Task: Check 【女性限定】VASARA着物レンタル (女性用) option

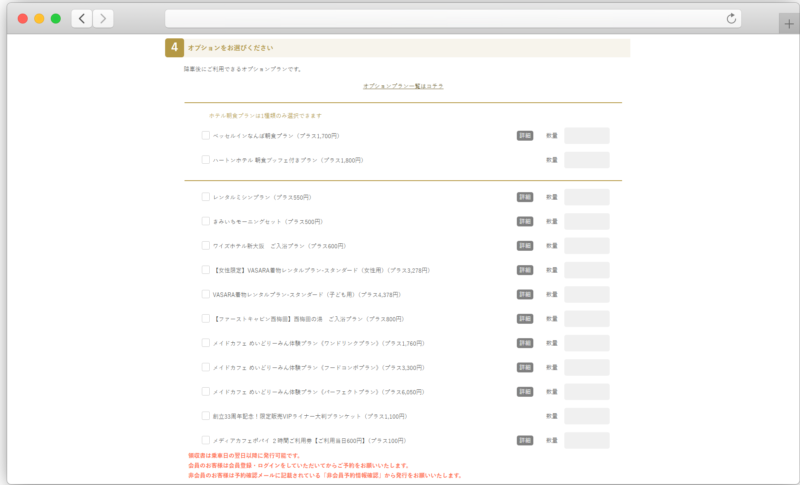Action: (206, 270)
